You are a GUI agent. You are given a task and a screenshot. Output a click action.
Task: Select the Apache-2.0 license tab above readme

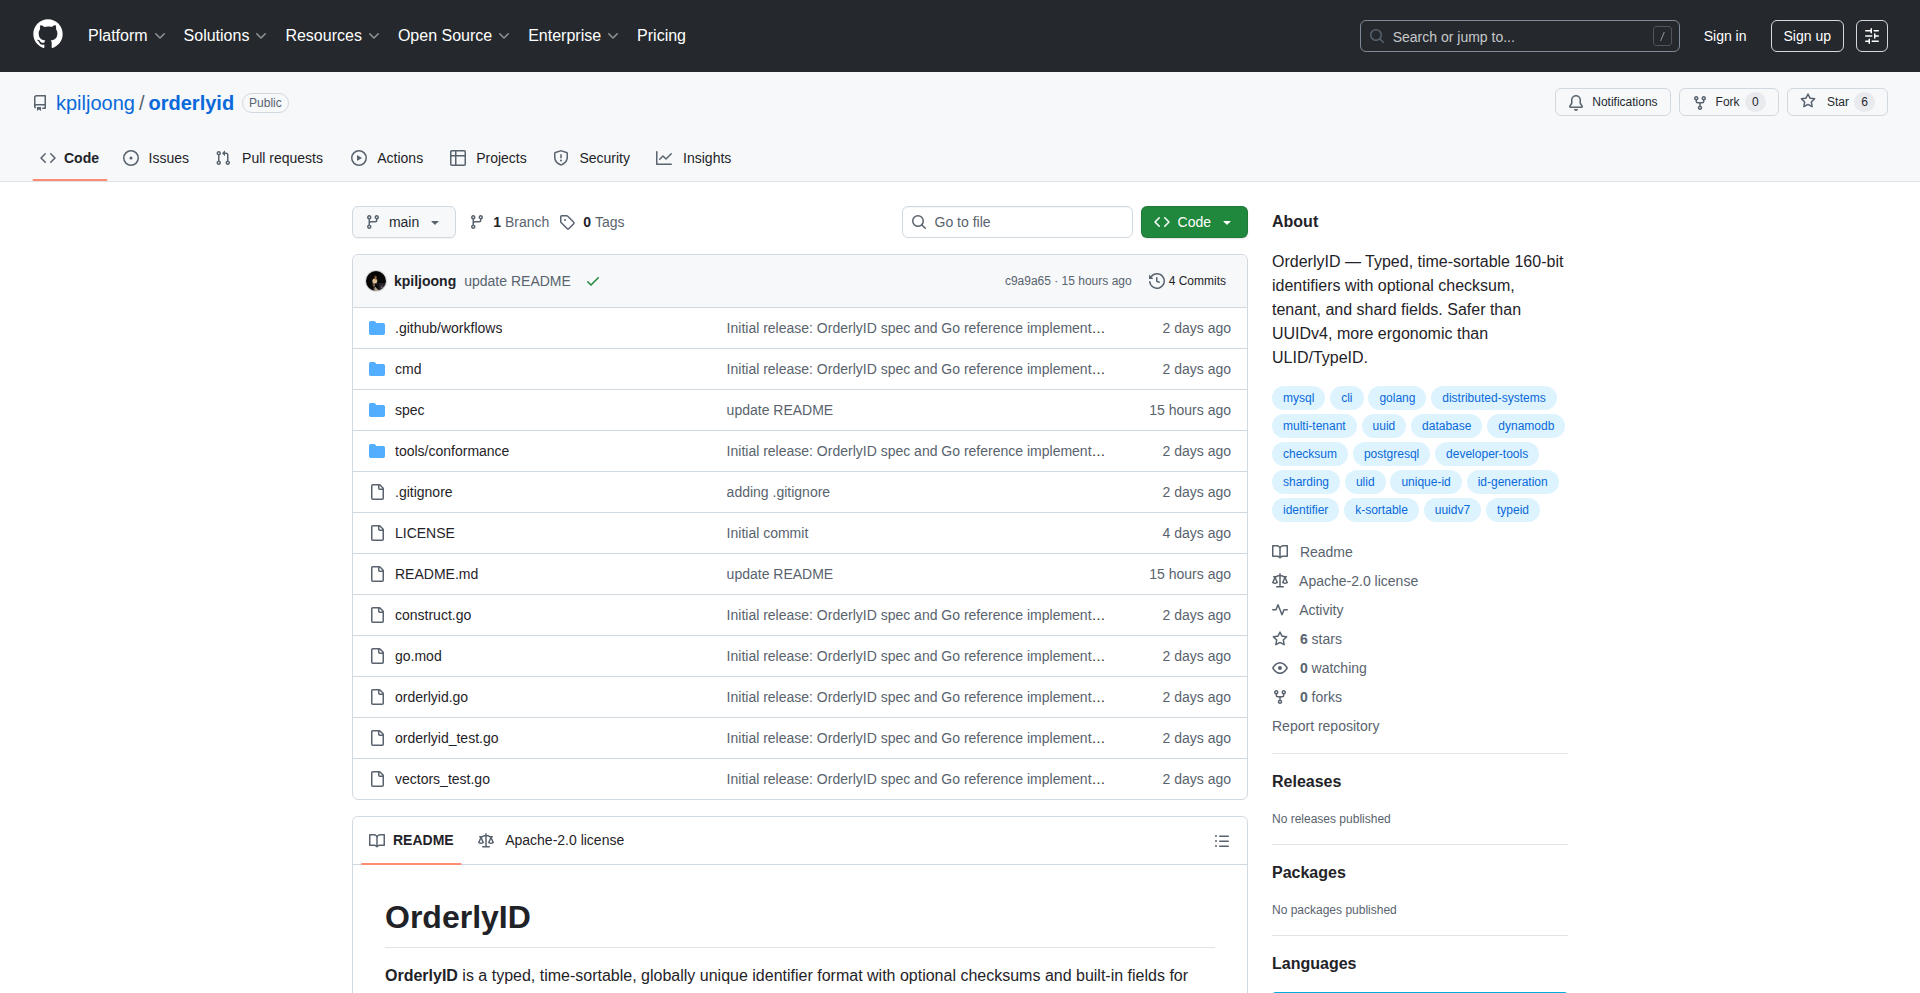(x=551, y=841)
